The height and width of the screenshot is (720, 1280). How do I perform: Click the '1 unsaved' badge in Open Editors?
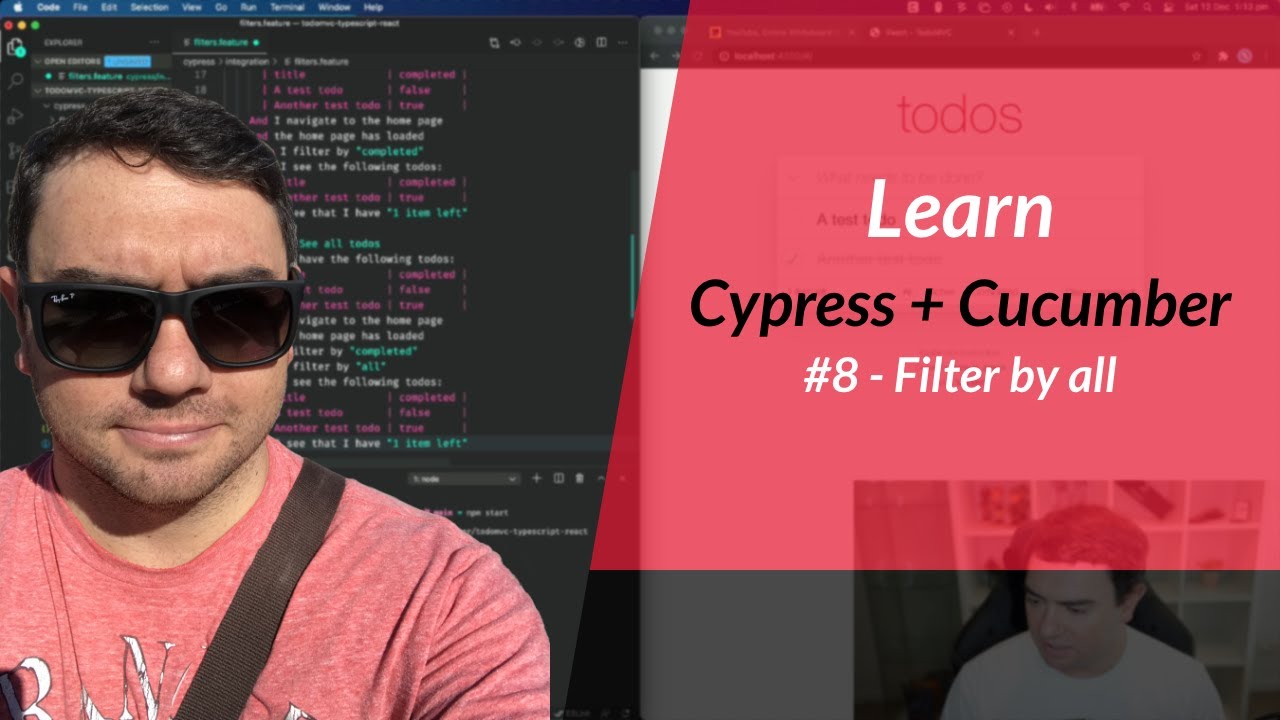(x=127, y=61)
